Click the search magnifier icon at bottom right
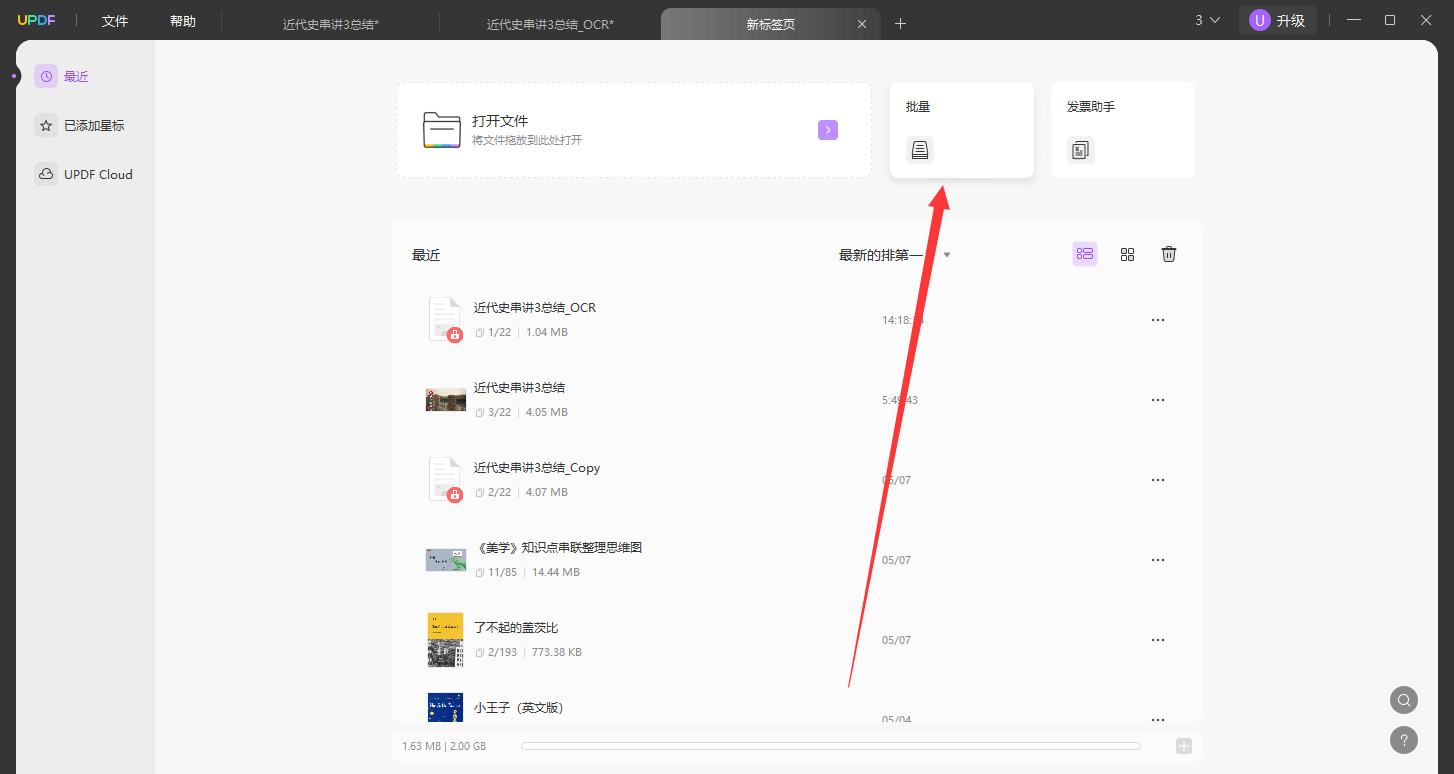1454x774 pixels. coord(1404,700)
